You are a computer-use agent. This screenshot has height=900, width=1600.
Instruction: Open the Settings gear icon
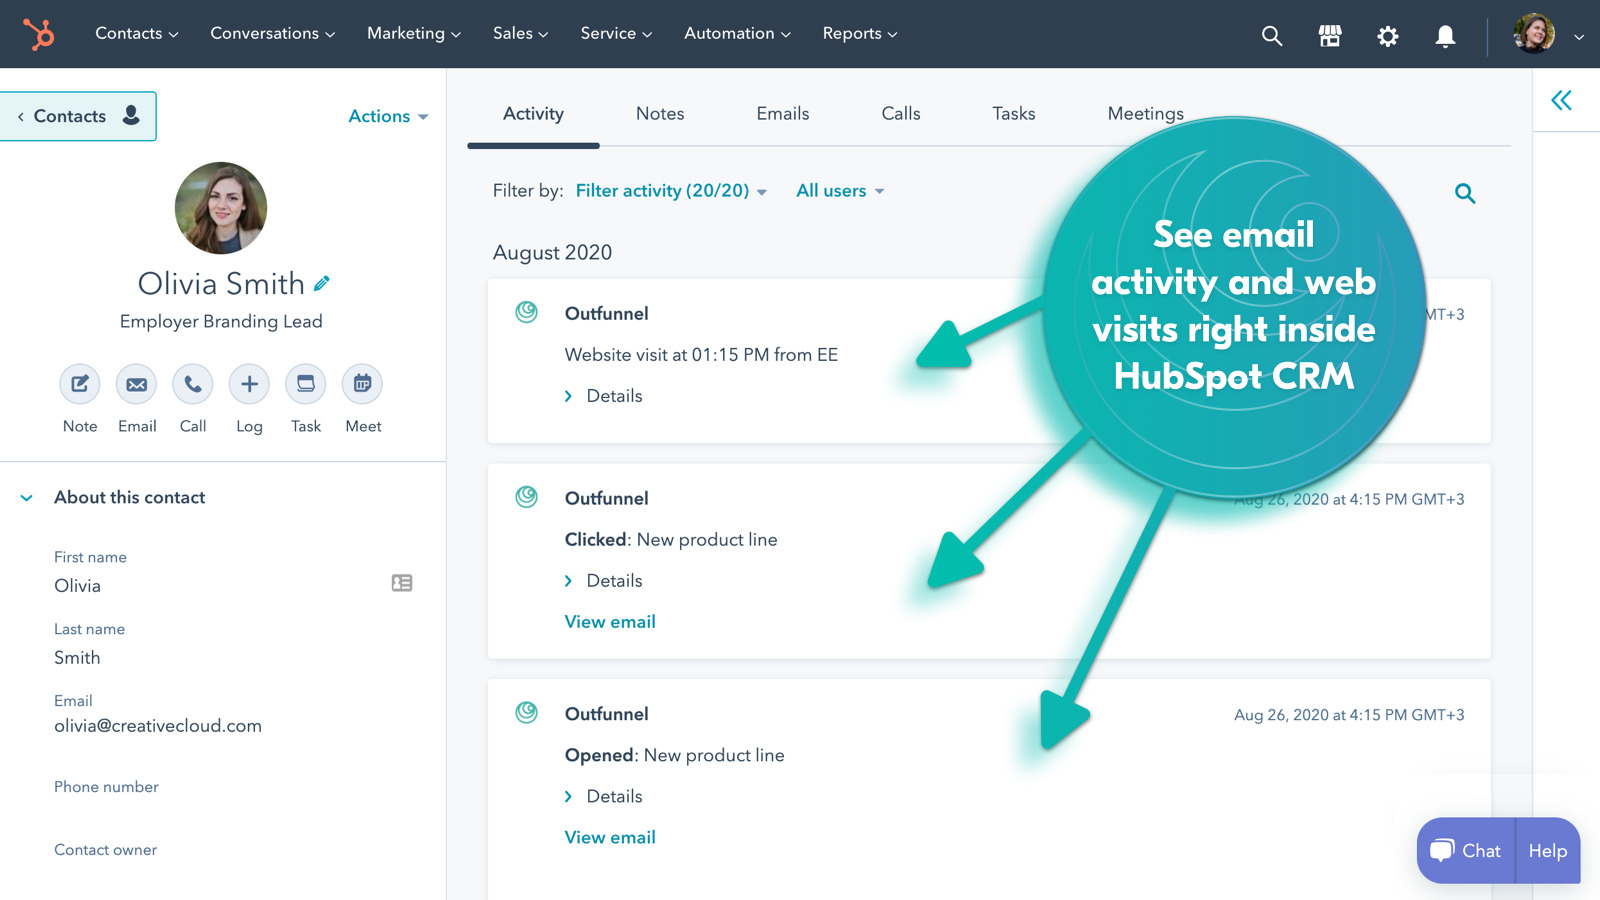point(1387,36)
